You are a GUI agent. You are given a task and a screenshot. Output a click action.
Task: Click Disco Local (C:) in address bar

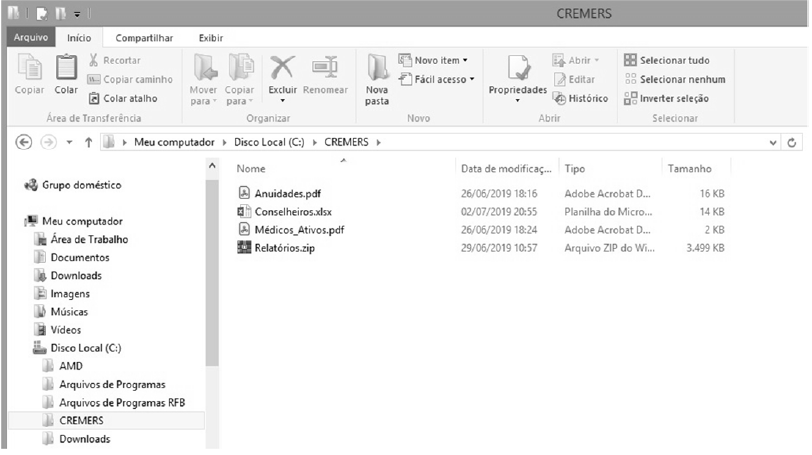(269, 142)
